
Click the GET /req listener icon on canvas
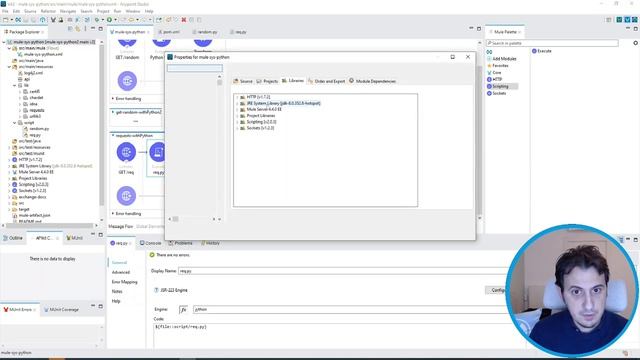[x=126, y=152]
